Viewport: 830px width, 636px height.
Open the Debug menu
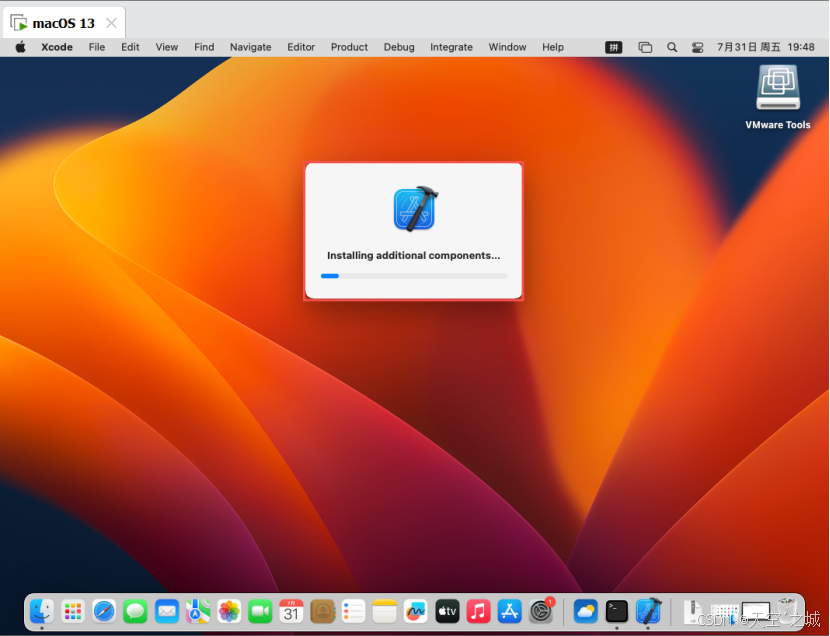tap(399, 47)
